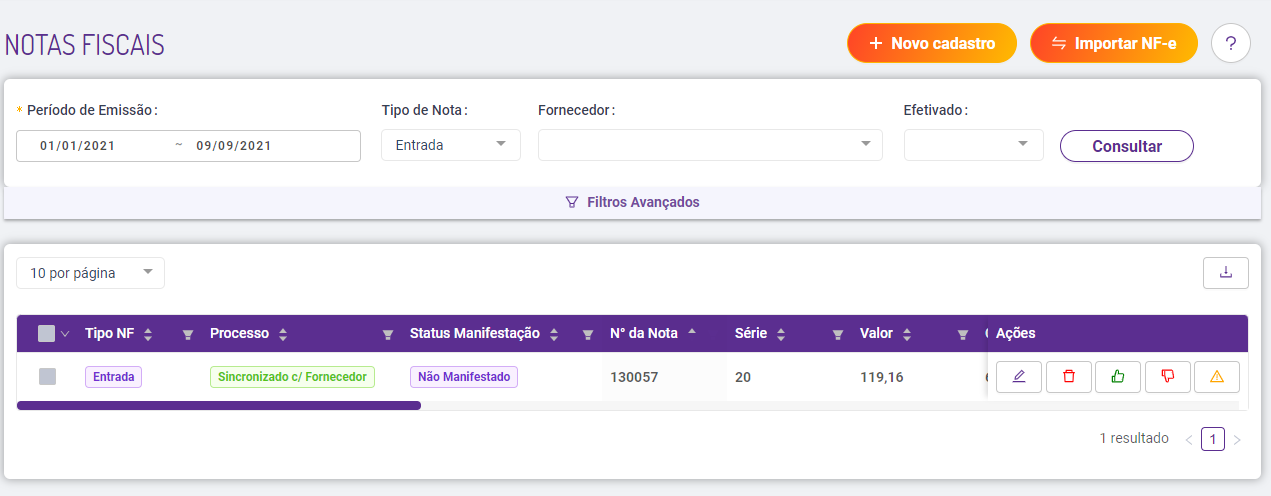Click the green thumbs-up icon
The height and width of the screenshot is (496, 1271).
click(x=1118, y=377)
